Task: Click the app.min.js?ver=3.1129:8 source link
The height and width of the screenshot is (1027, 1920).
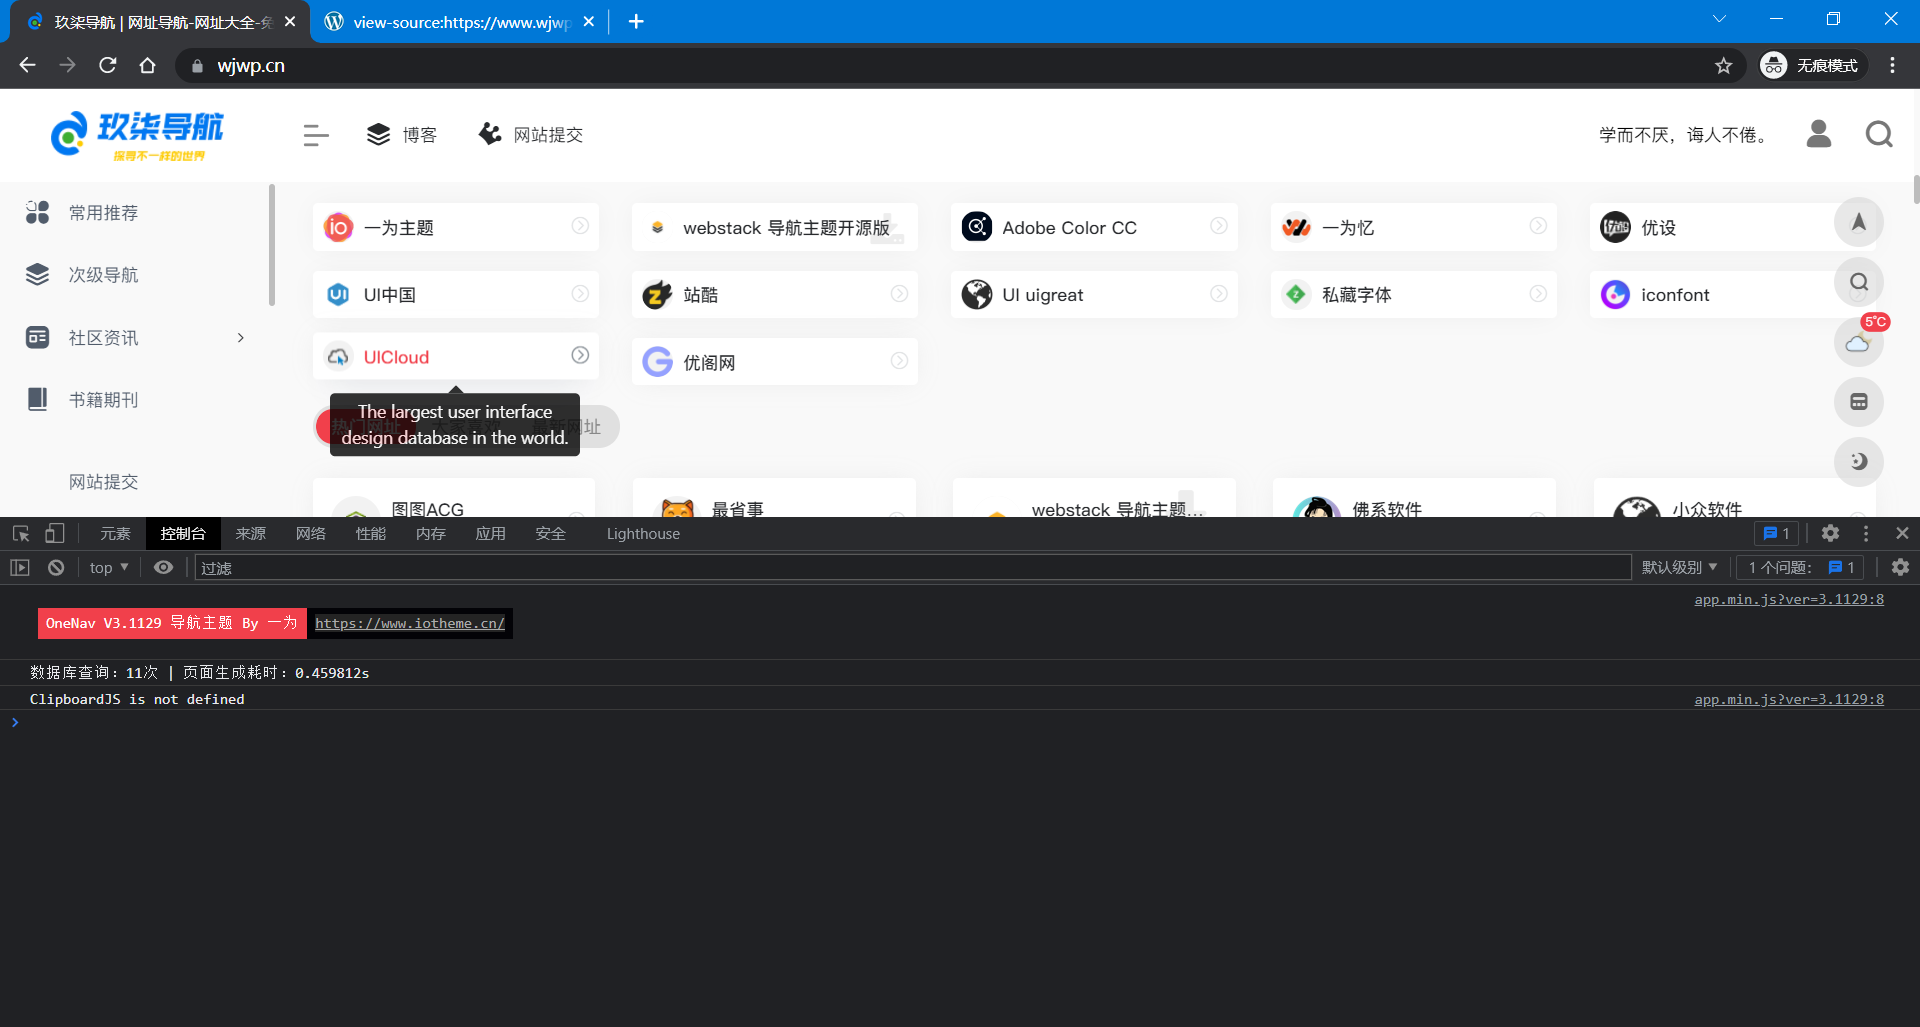Action: coord(1789,599)
